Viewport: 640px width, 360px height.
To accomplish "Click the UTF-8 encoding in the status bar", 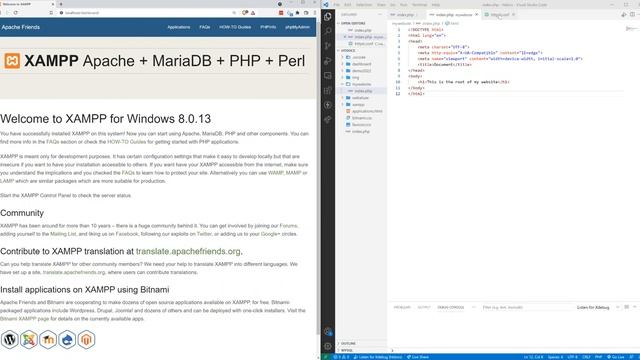I will pos(573,357).
